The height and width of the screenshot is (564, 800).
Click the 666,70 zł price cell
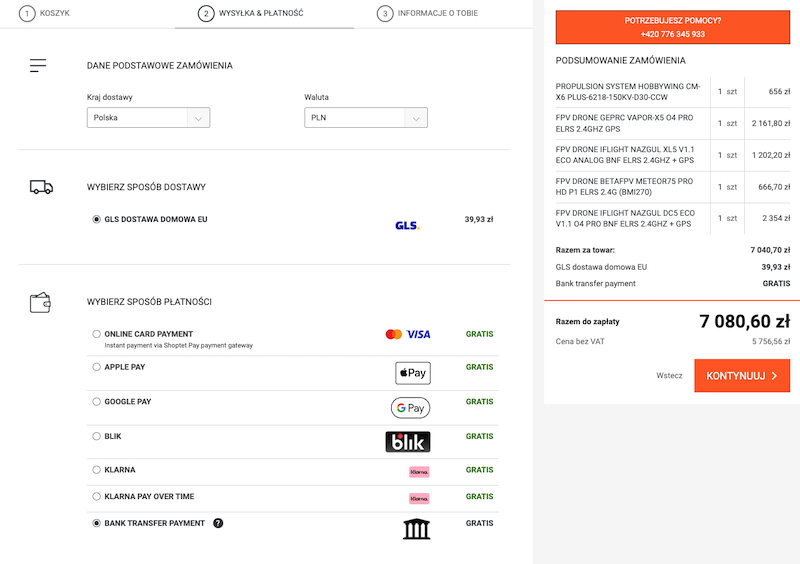(774, 187)
